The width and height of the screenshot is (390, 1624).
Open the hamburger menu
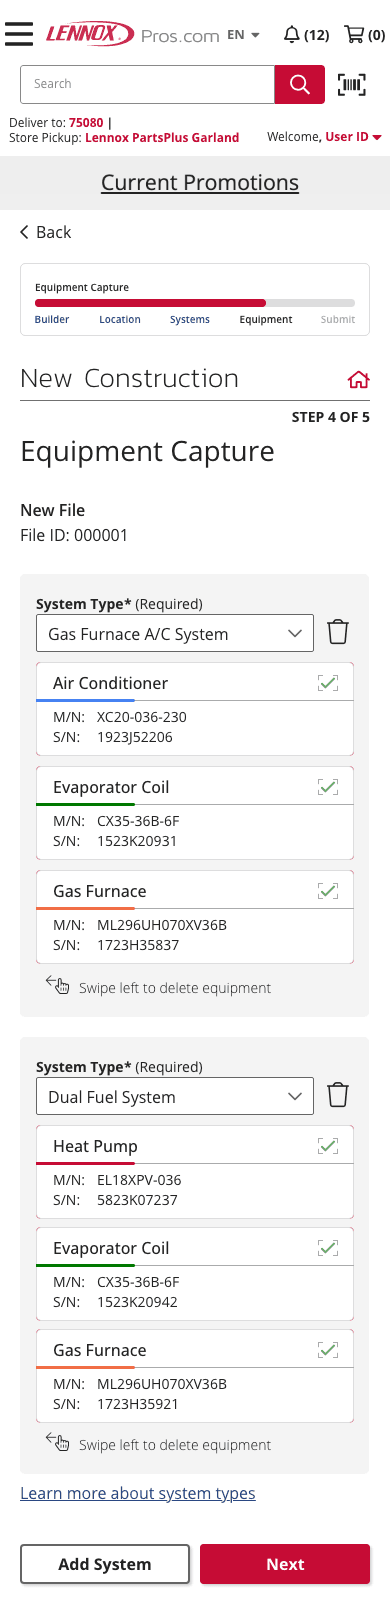point(19,34)
